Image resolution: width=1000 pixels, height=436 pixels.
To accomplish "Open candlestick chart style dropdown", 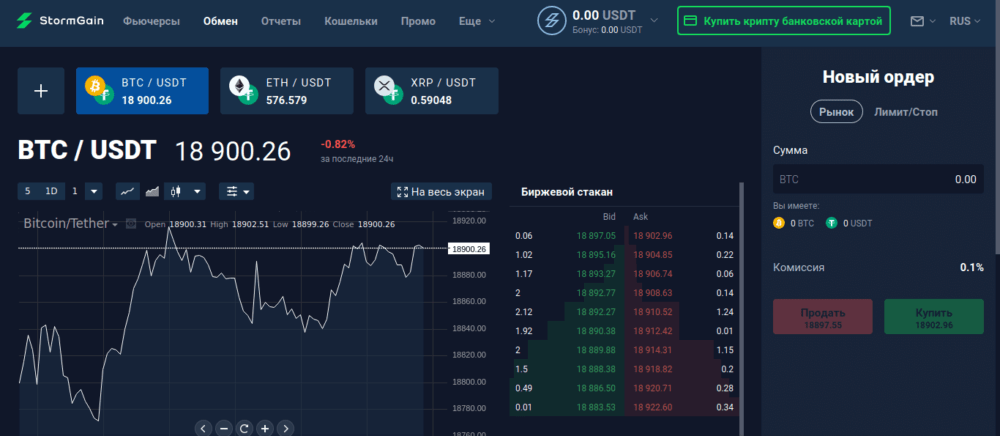I will (x=186, y=191).
